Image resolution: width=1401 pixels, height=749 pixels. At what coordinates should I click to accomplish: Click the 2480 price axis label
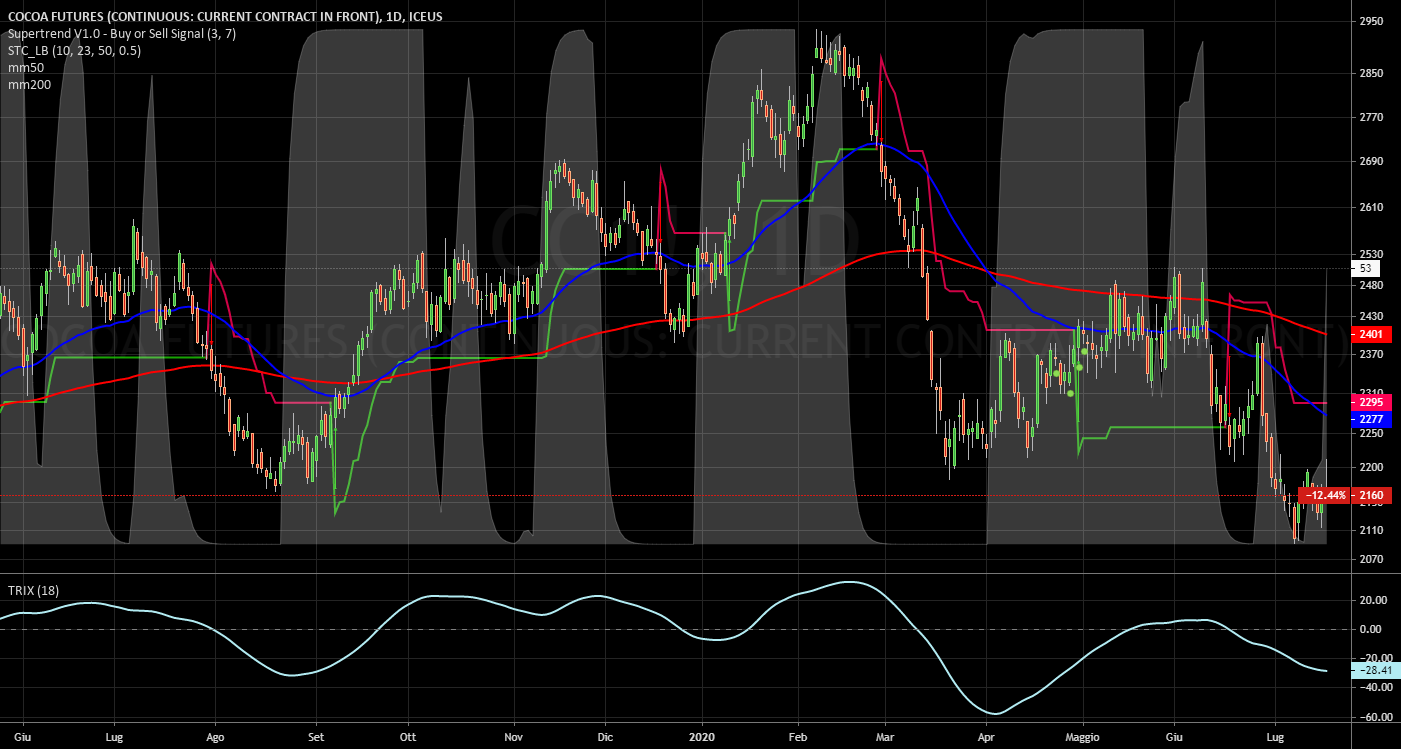click(x=1371, y=285)
